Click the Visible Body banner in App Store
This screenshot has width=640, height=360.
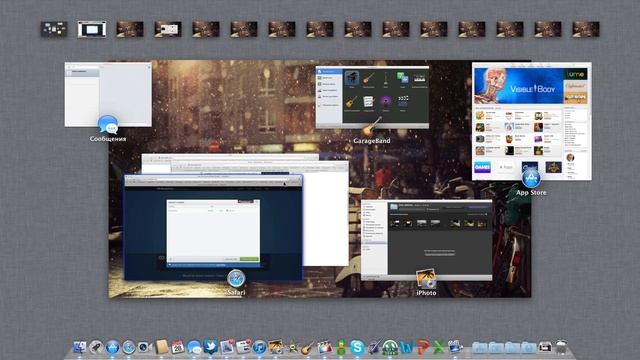point(518,86)
